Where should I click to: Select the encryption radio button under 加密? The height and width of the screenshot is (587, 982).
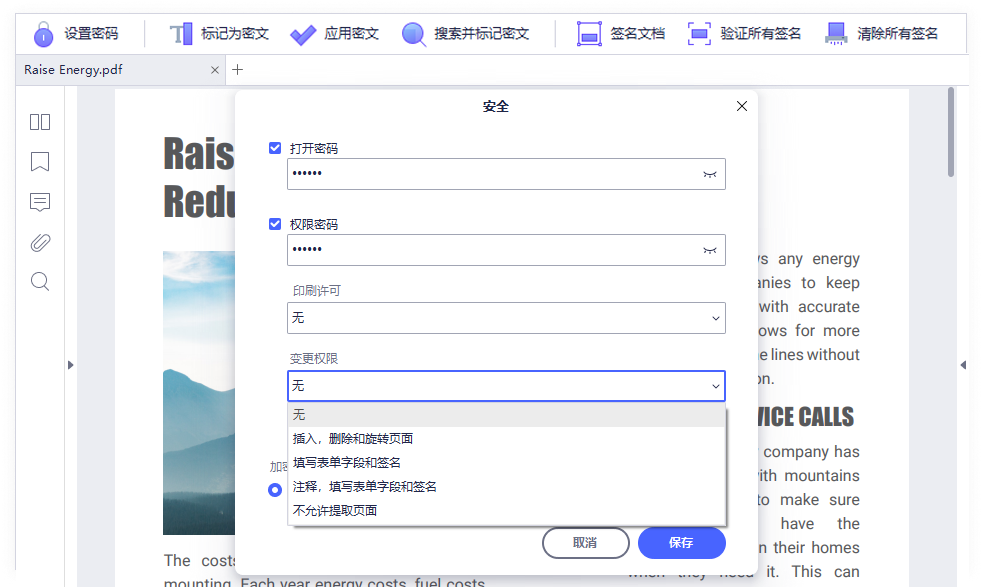click(x=274, y=489)
